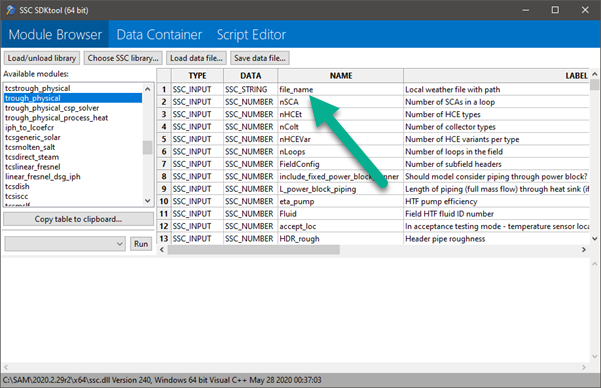Click the NAME column header
The image size is (601, 388).
pos(341,76)
